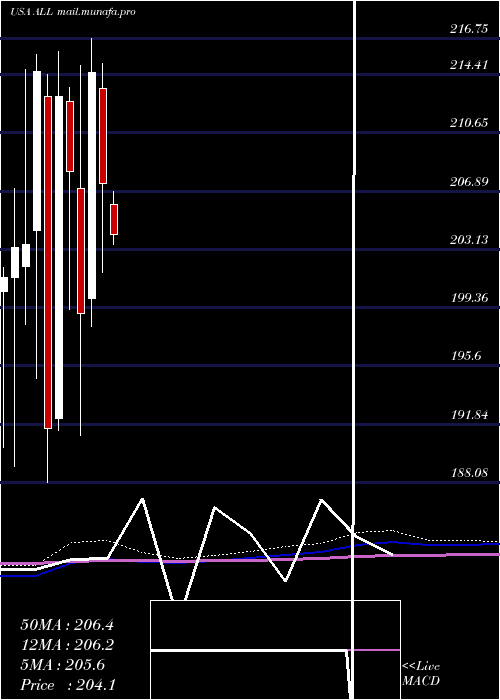The height and width of the screenshot is (700, 500).
Task: Click the MACD histogram box
Action: point(275,650)
